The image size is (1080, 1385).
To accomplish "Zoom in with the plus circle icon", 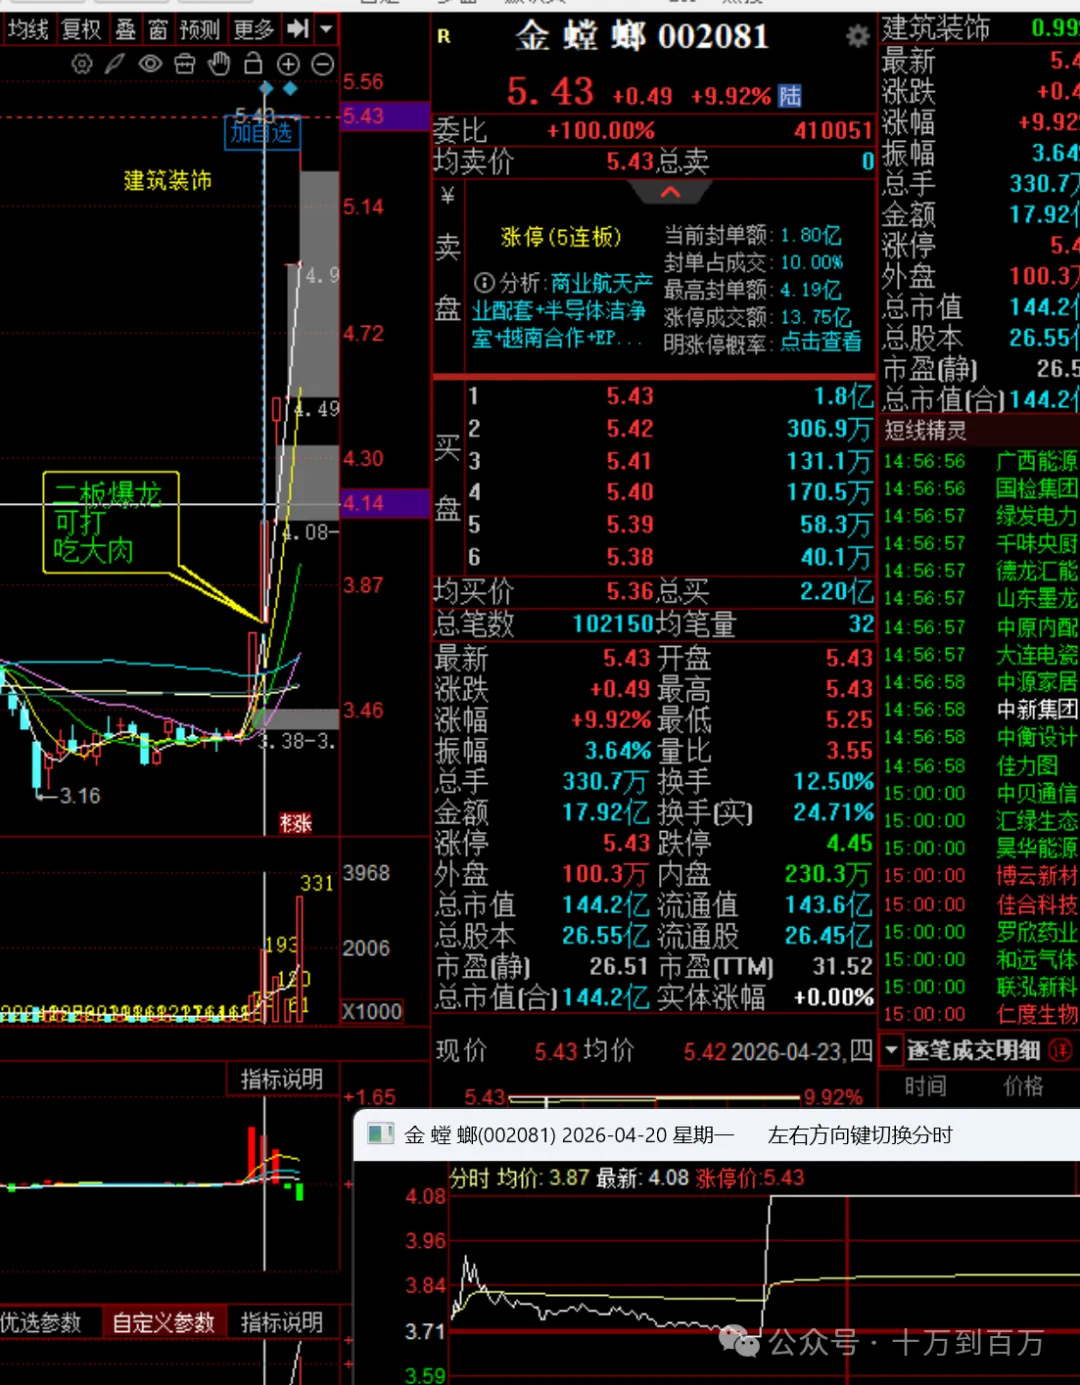I will [x=288, y=64].
